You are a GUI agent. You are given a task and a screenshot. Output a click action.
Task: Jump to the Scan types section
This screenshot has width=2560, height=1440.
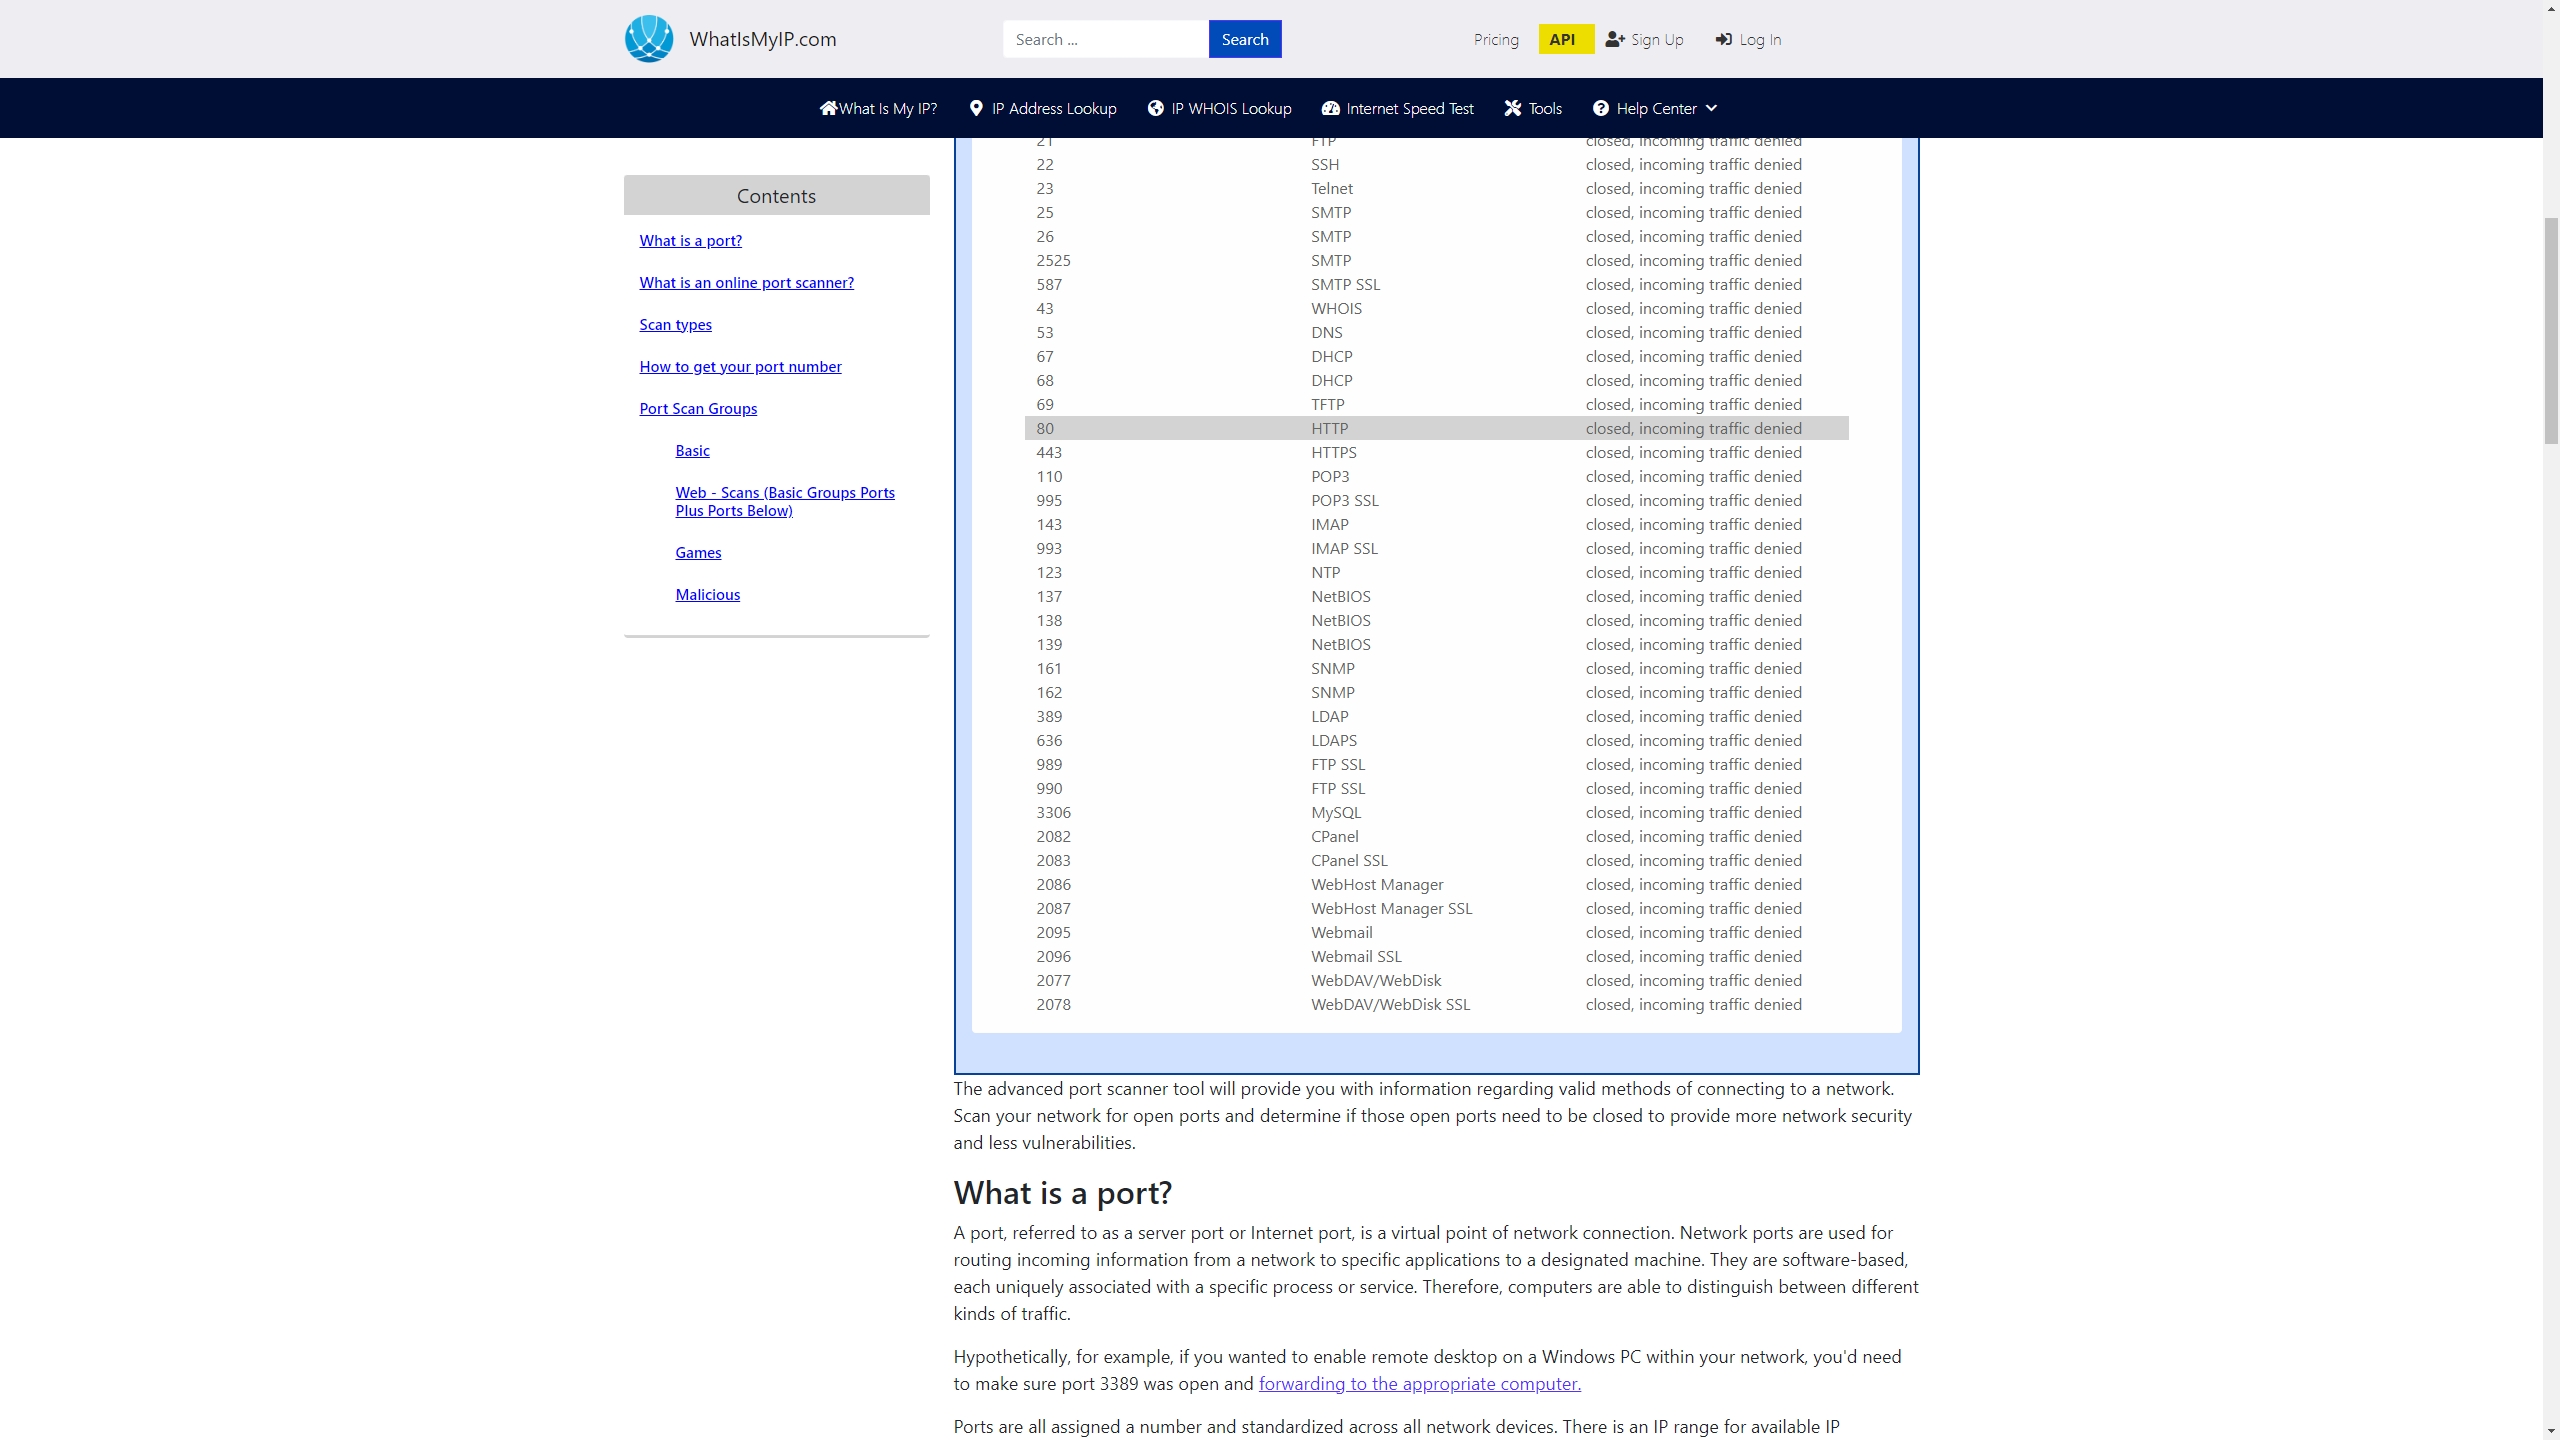click(x=675, y=324)
